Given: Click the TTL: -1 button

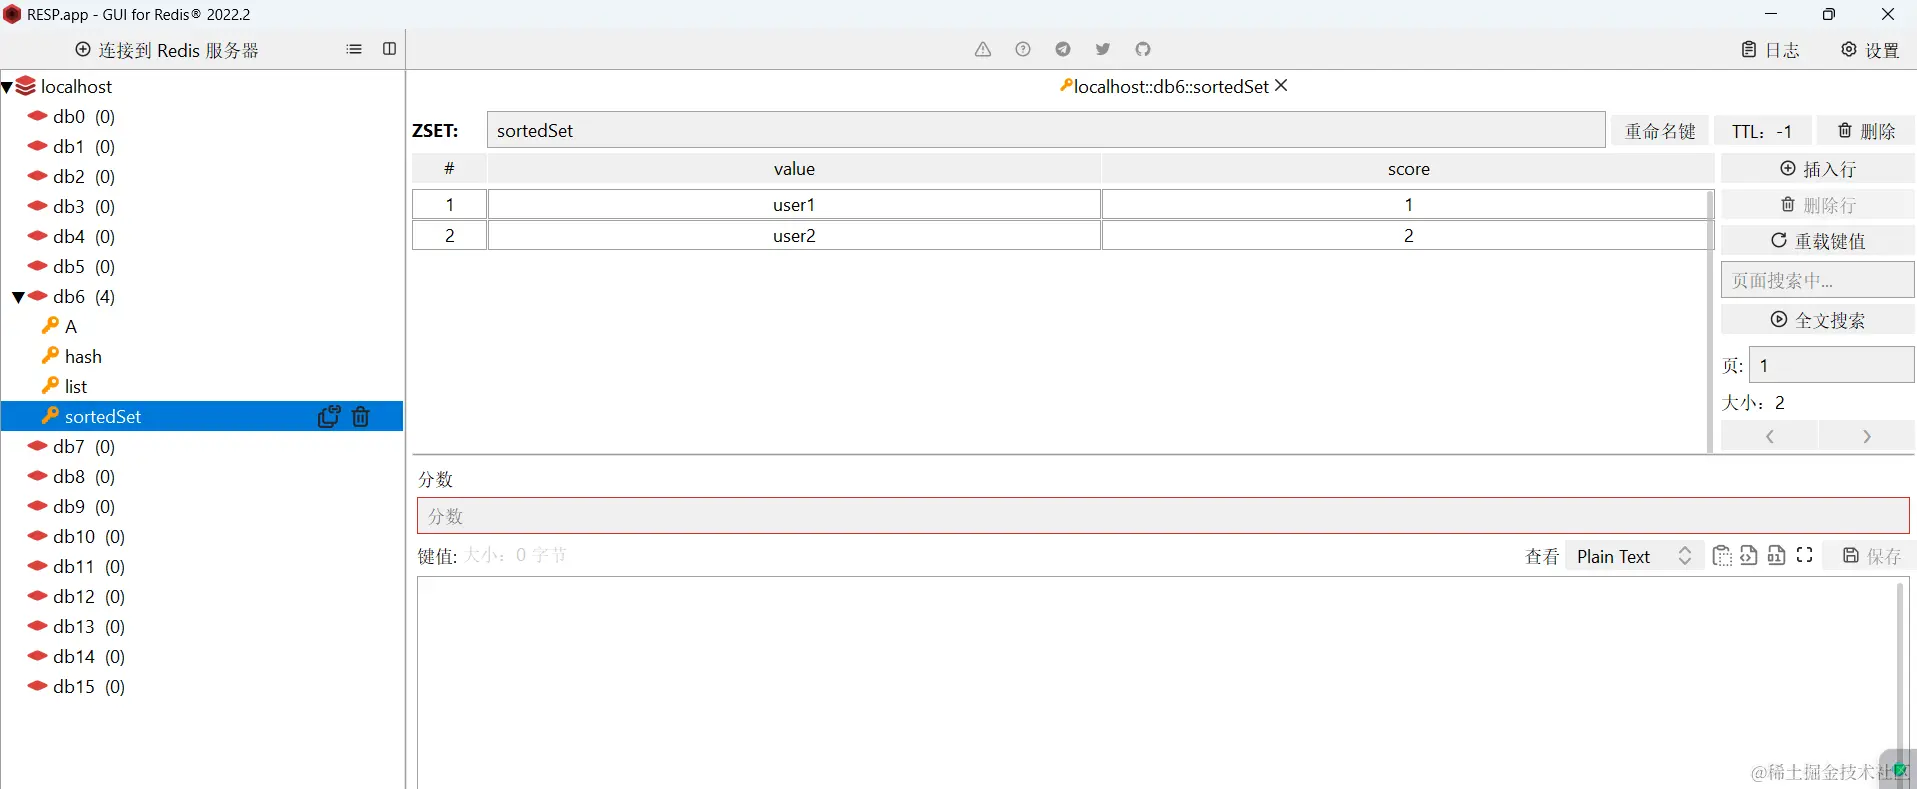Looking at the screenshot, I should click(1763, 131).
